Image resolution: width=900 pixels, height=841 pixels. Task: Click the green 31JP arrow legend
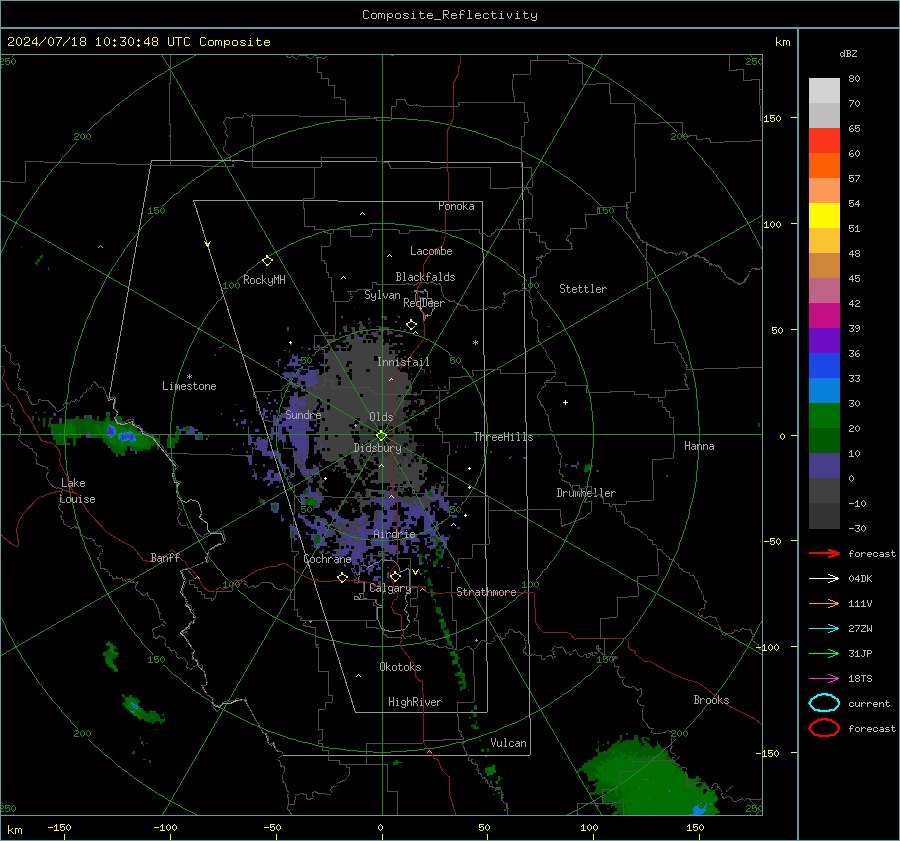coord(824,653)
